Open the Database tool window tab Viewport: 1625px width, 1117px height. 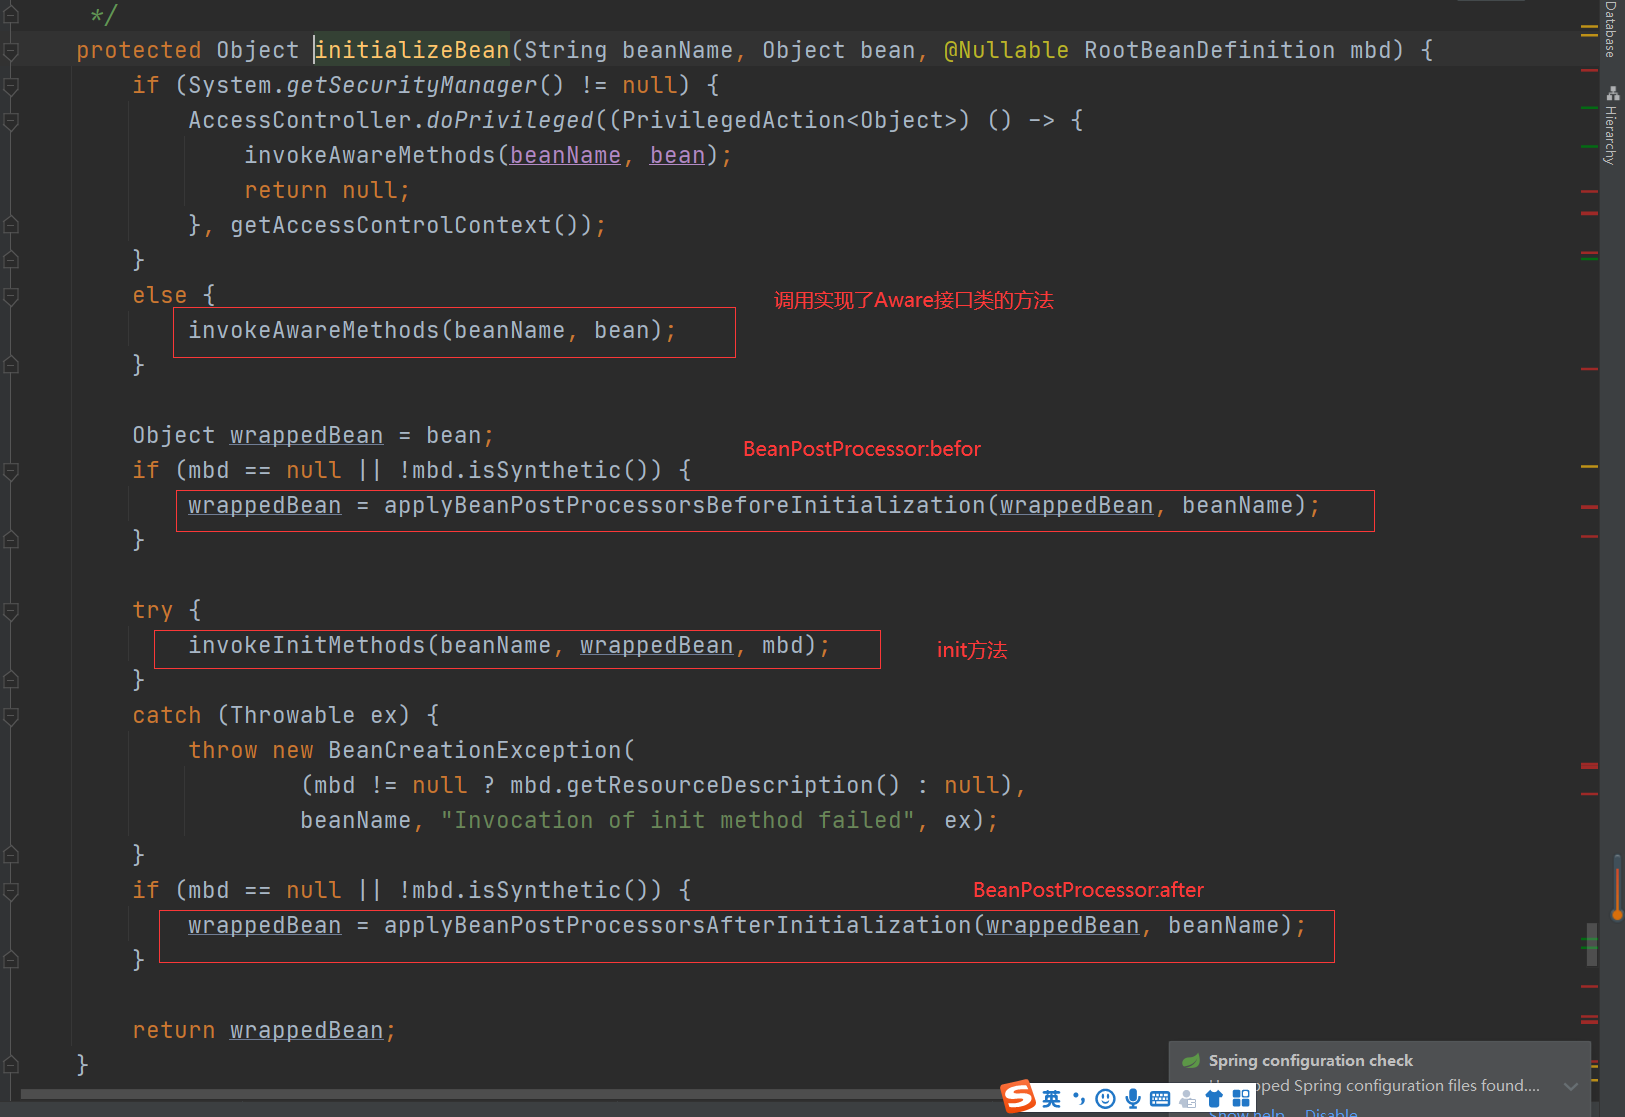(x=1610, y=29)
